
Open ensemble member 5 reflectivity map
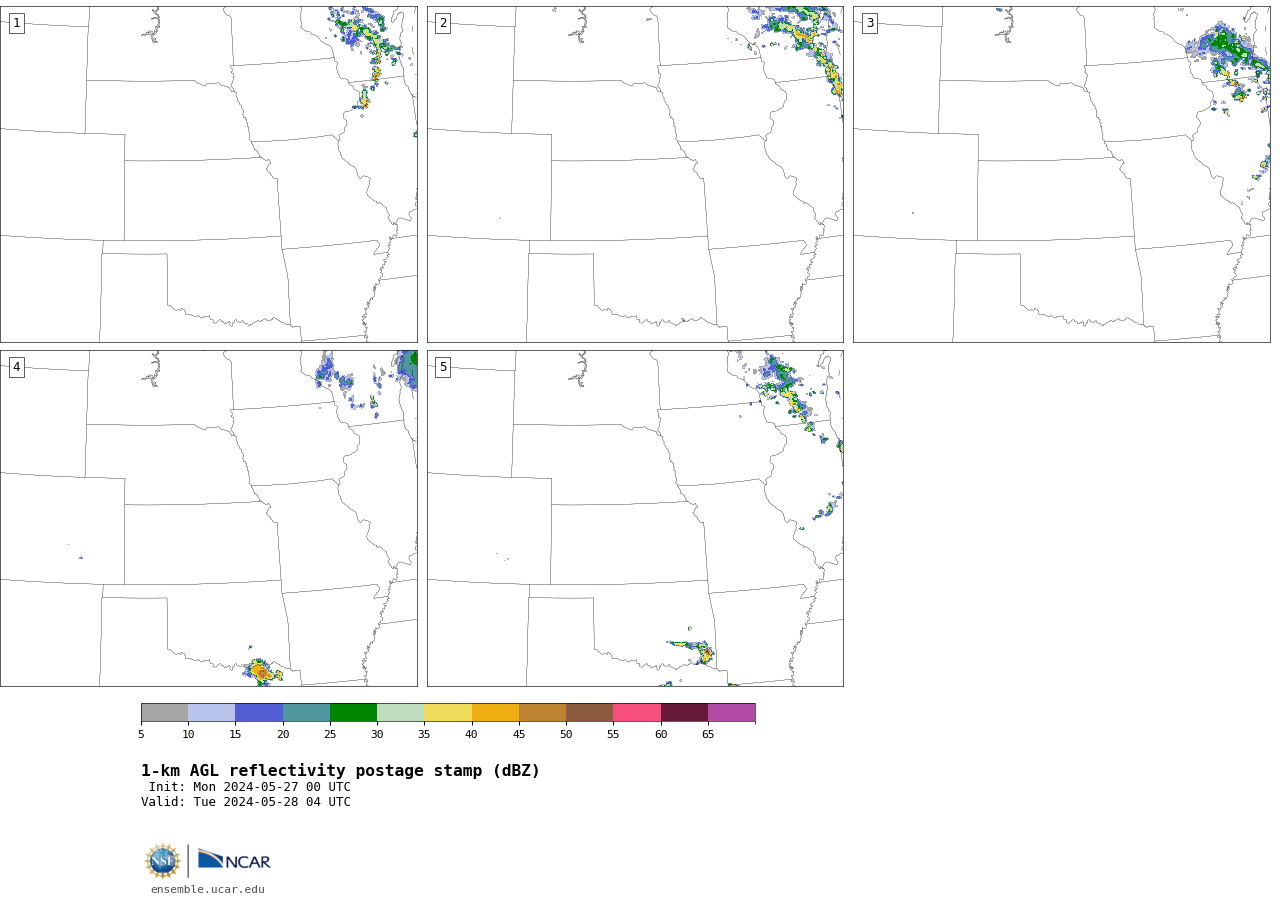(635, 518)
